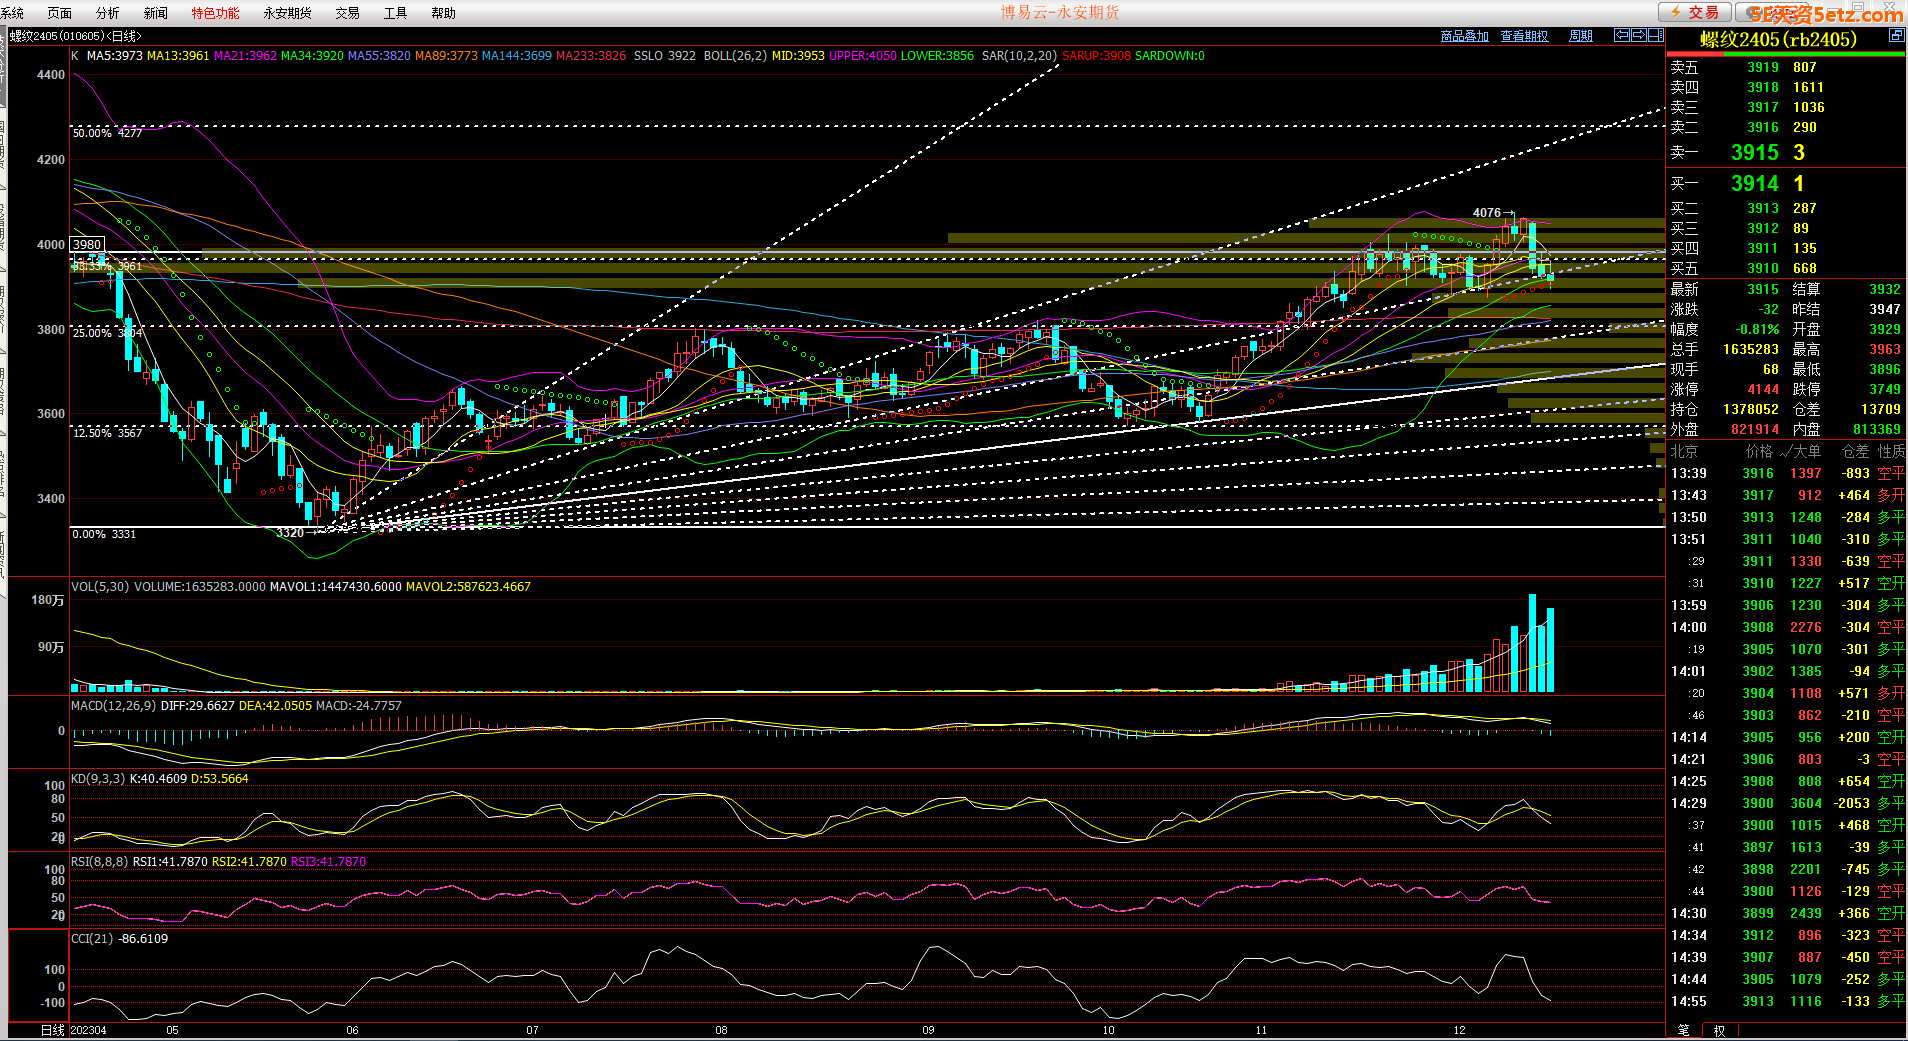Click the 0.00% 3331 retracement level label

pyautogui.click(x=104, y=534)
